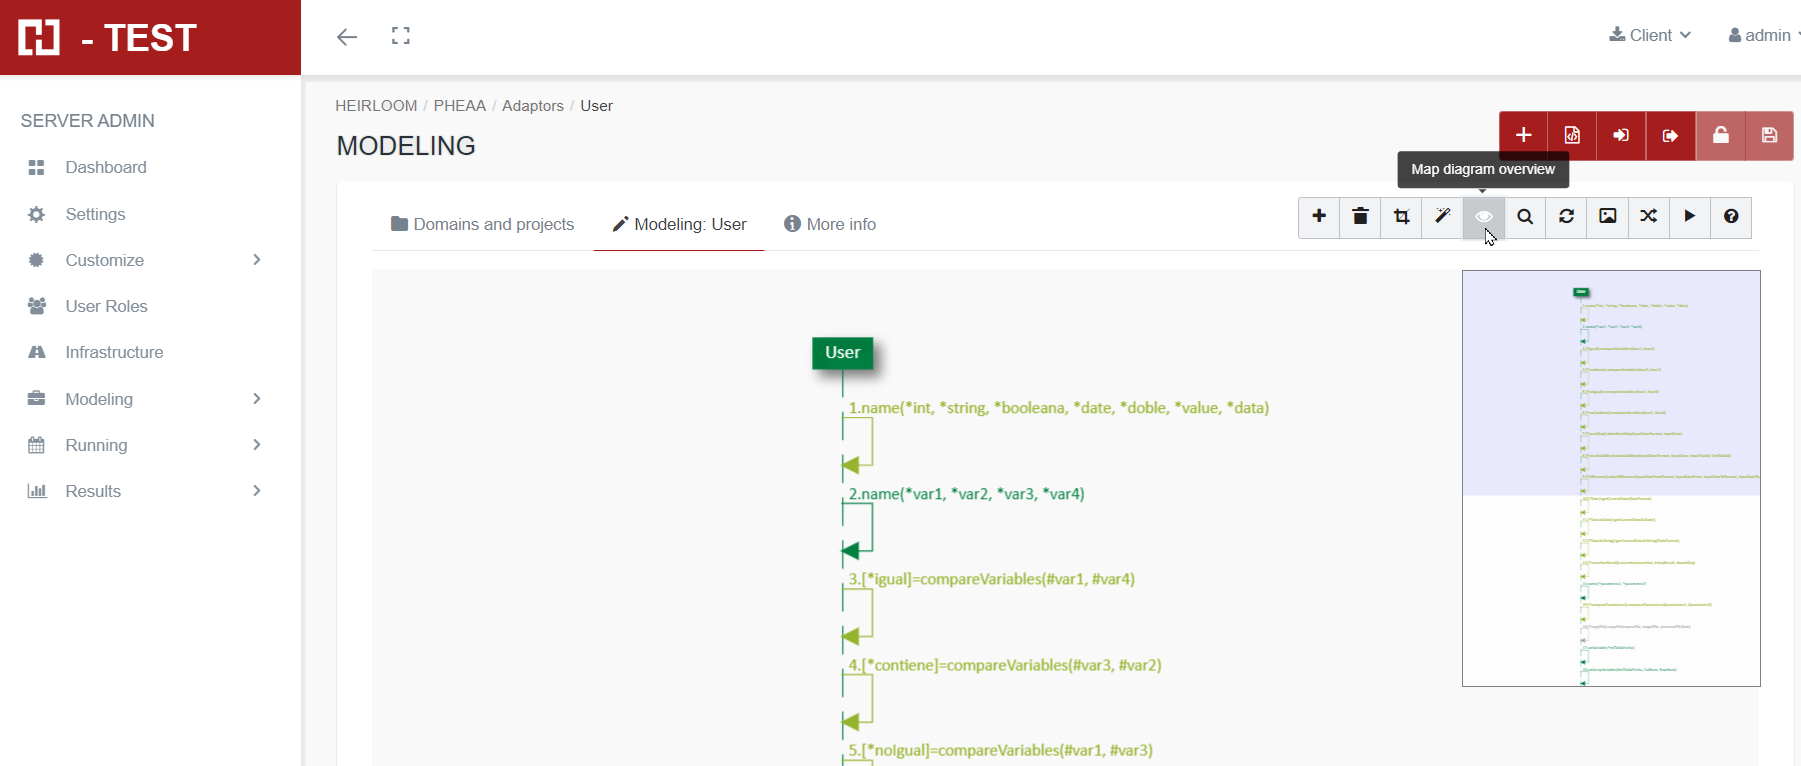
Task: Click the diagram overview minimap thumbnail
Action: click(1610, 478)
